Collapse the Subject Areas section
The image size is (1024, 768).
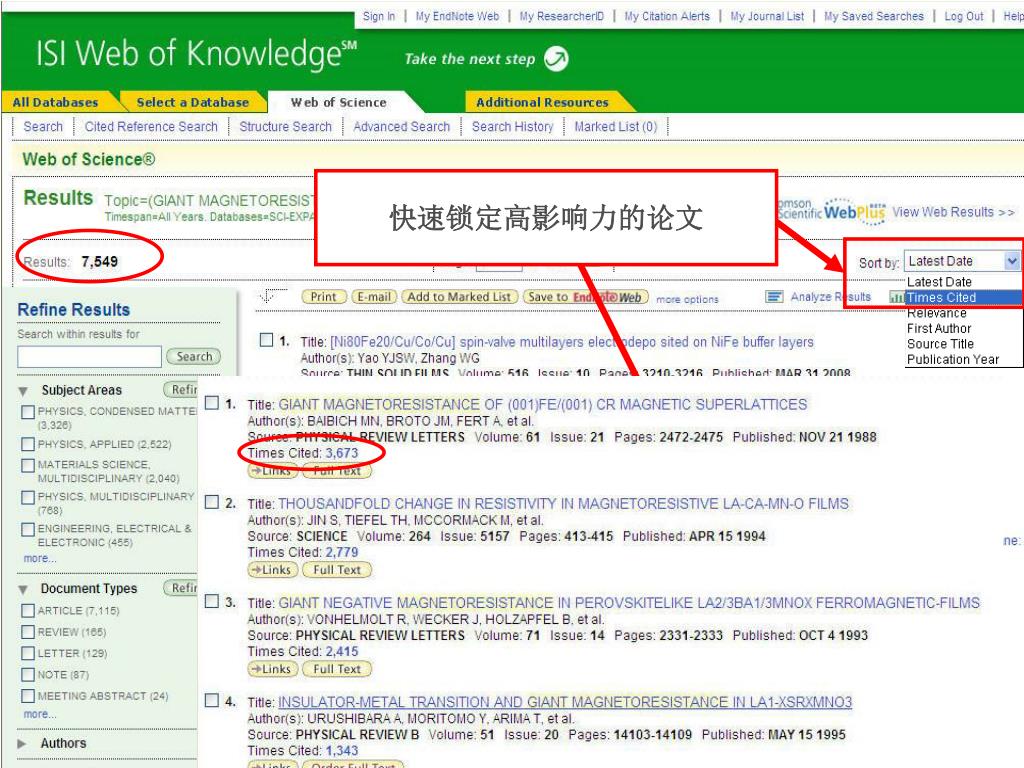tap(24, 391)
